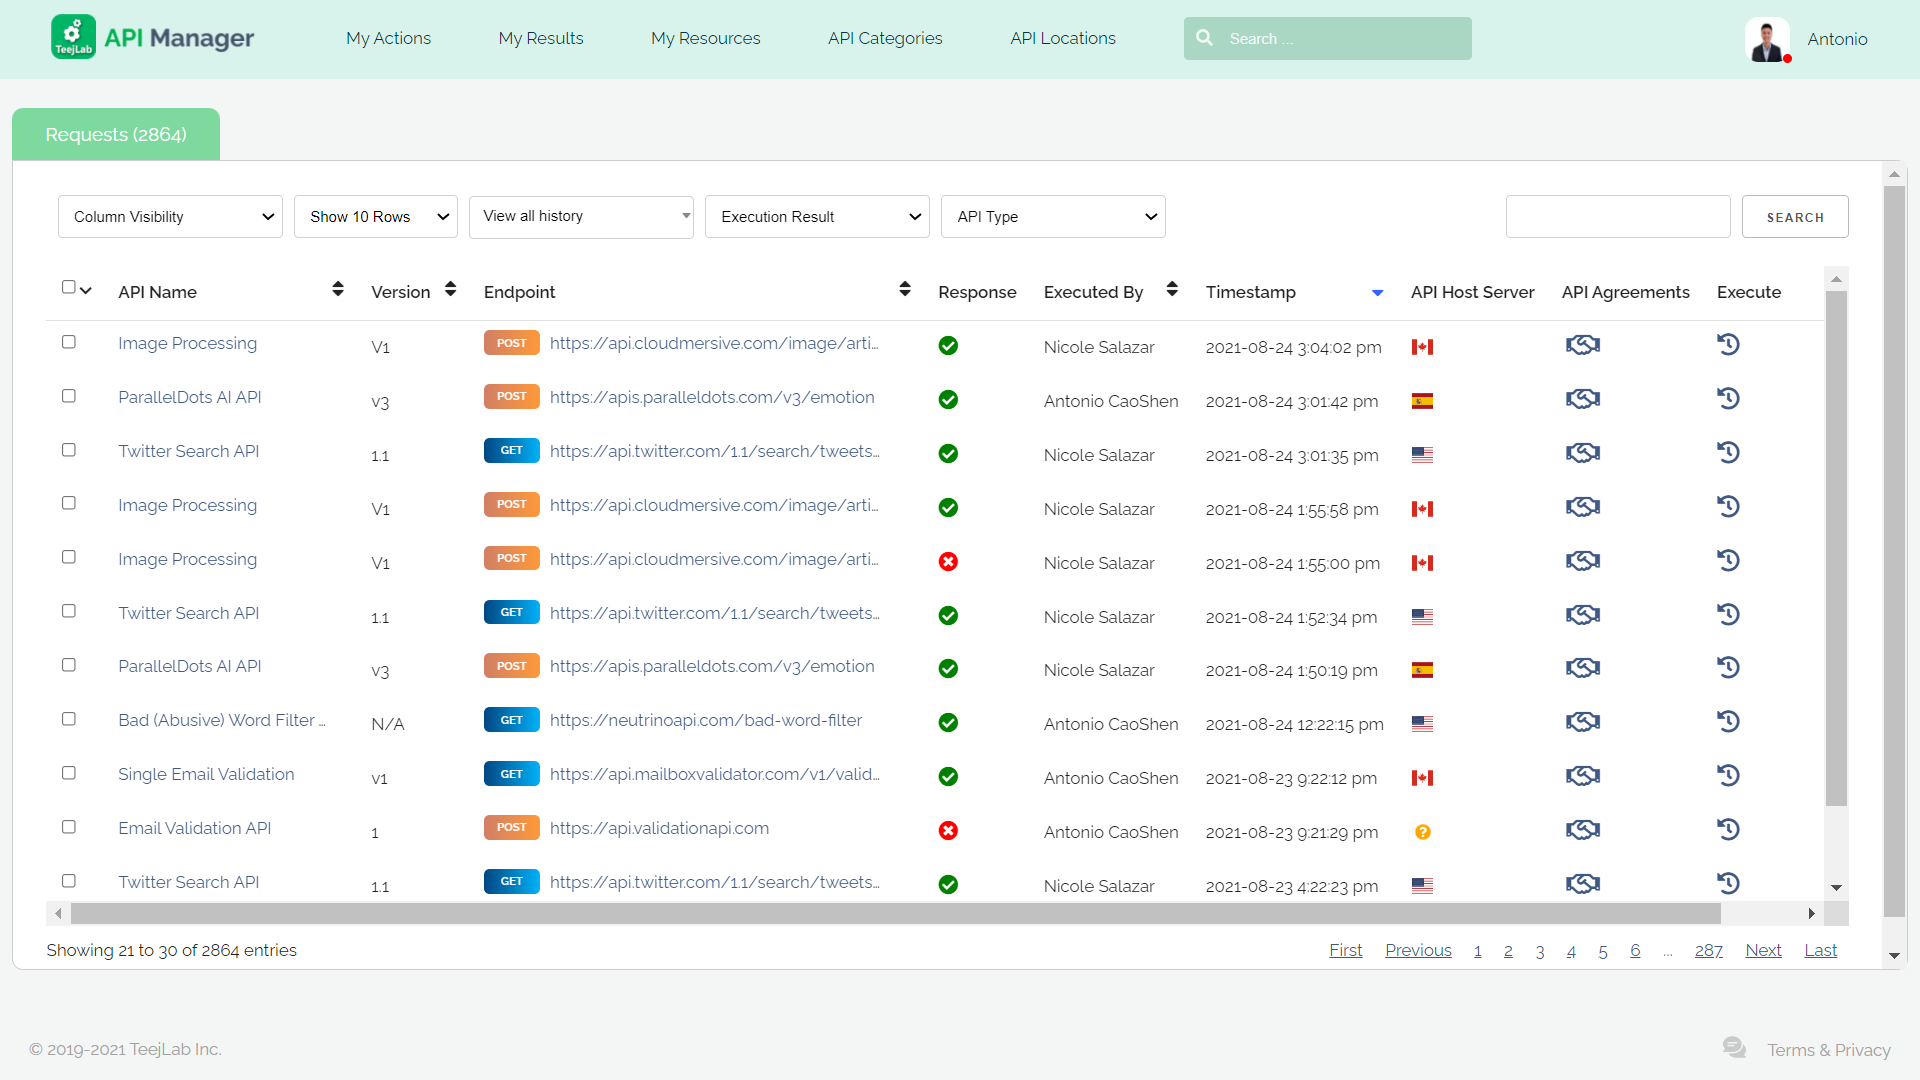Go to the Next page link
This screenshot has width=1920, height=1080.
(x=1762, y=950)
